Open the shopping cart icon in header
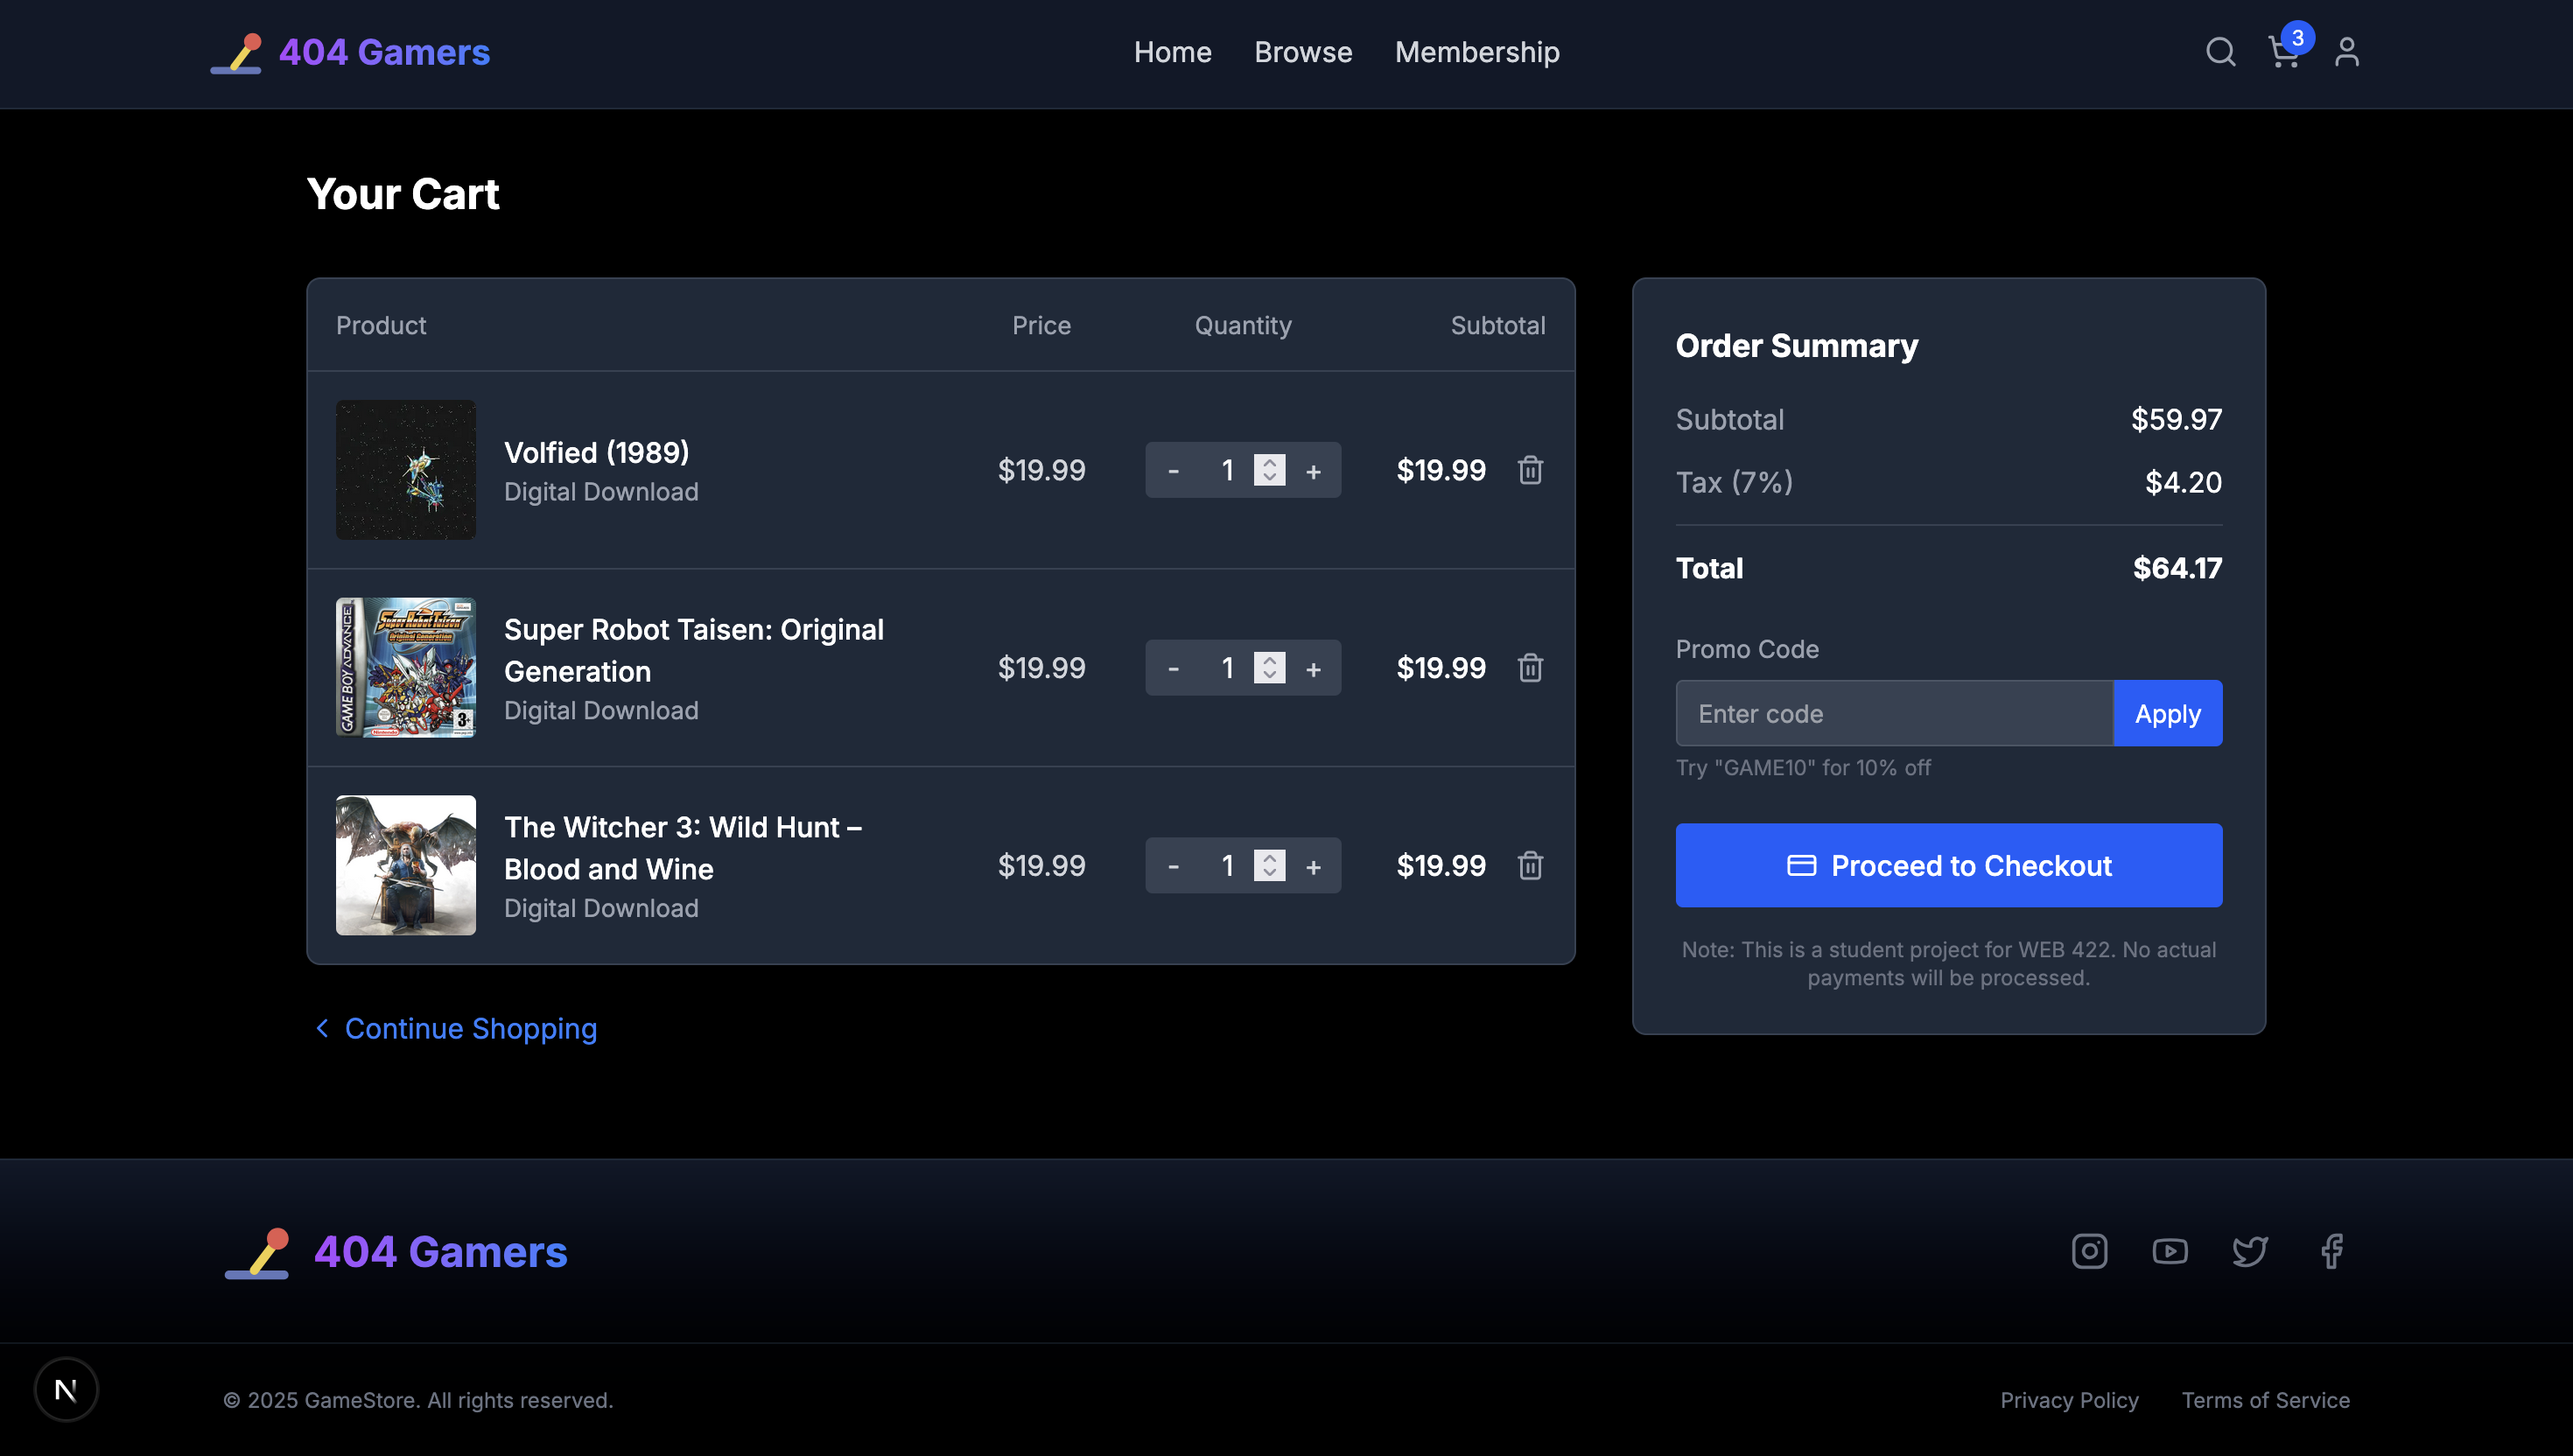The height and width of the screenshot is (1456, 2573). (2283, 52)
